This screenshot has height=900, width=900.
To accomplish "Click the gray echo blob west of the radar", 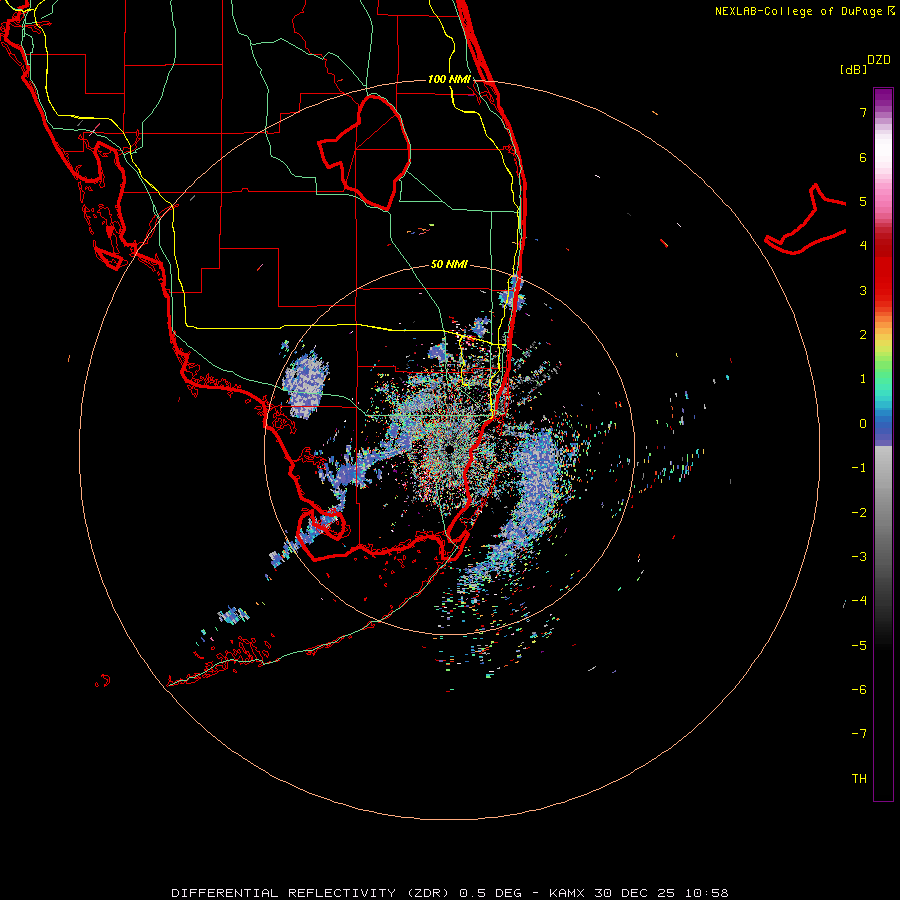I will [x=307, y=385].
